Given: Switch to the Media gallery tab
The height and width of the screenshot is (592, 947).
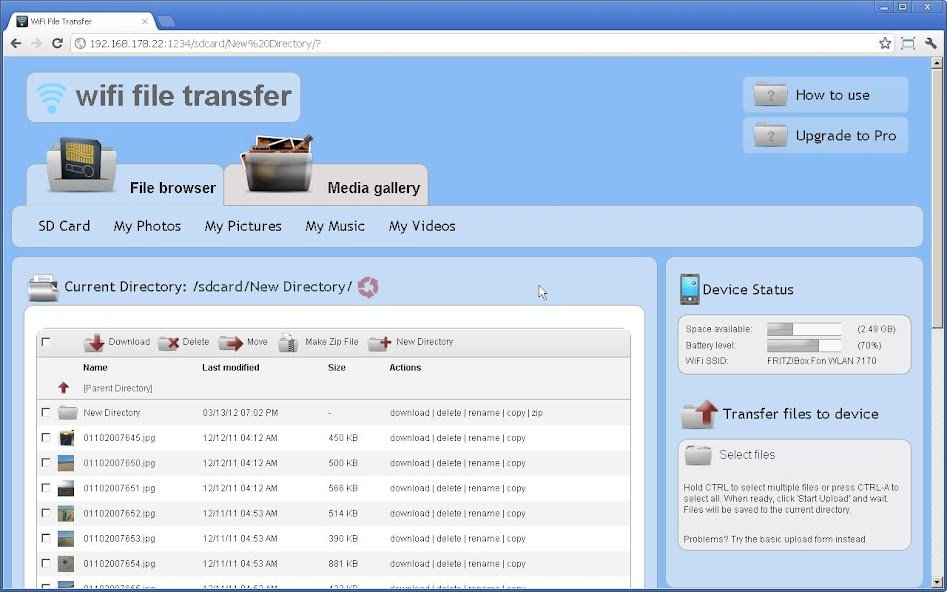Looking at the screenshot, I should [x=326, y=185].
